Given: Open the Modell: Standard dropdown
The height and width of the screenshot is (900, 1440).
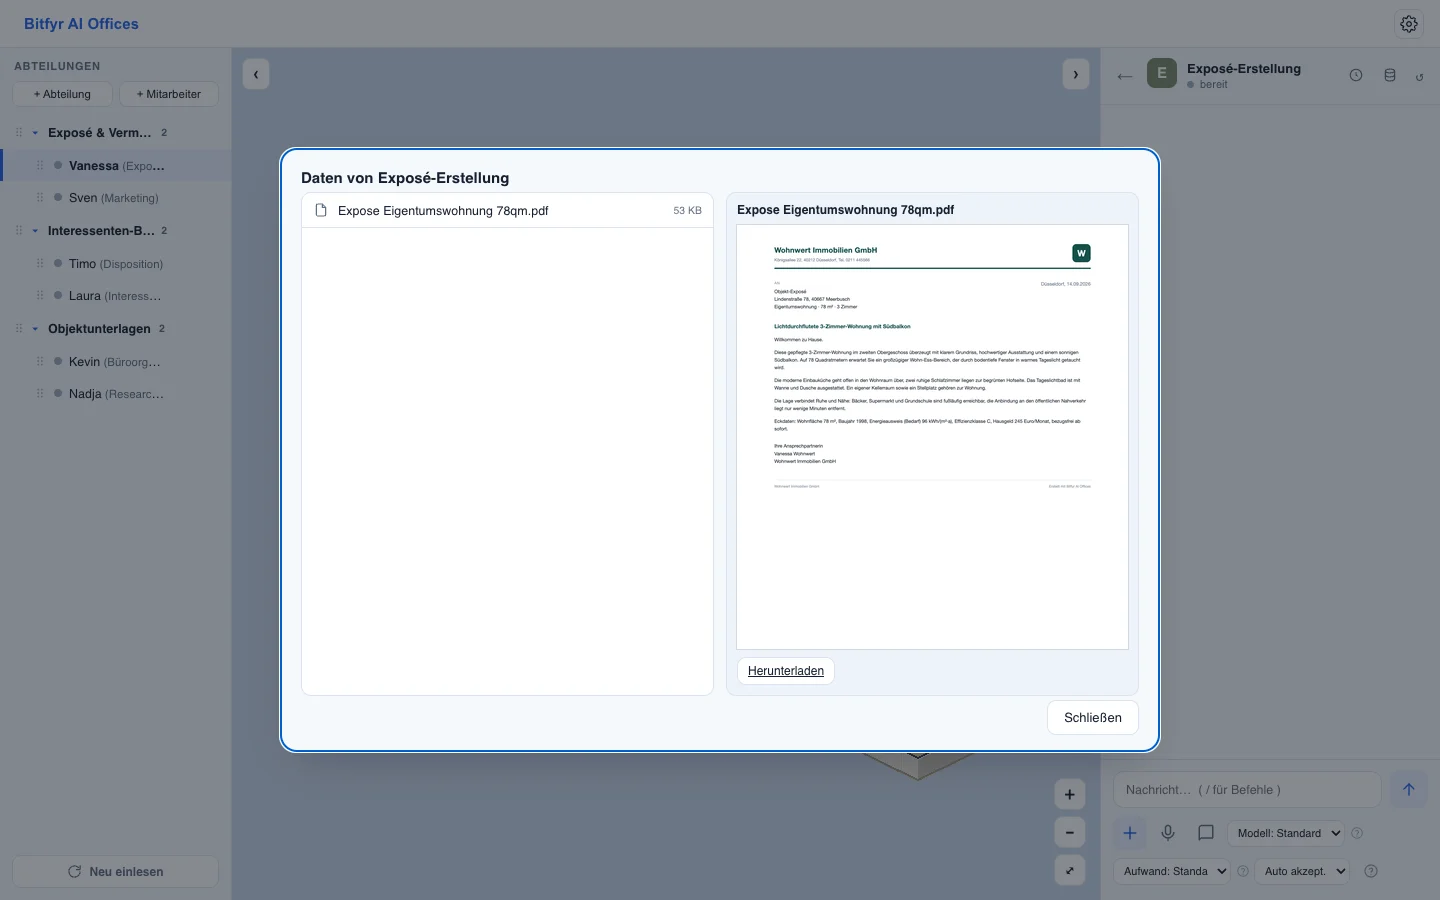Looking at the screenshot, I should pos(1288,833).
